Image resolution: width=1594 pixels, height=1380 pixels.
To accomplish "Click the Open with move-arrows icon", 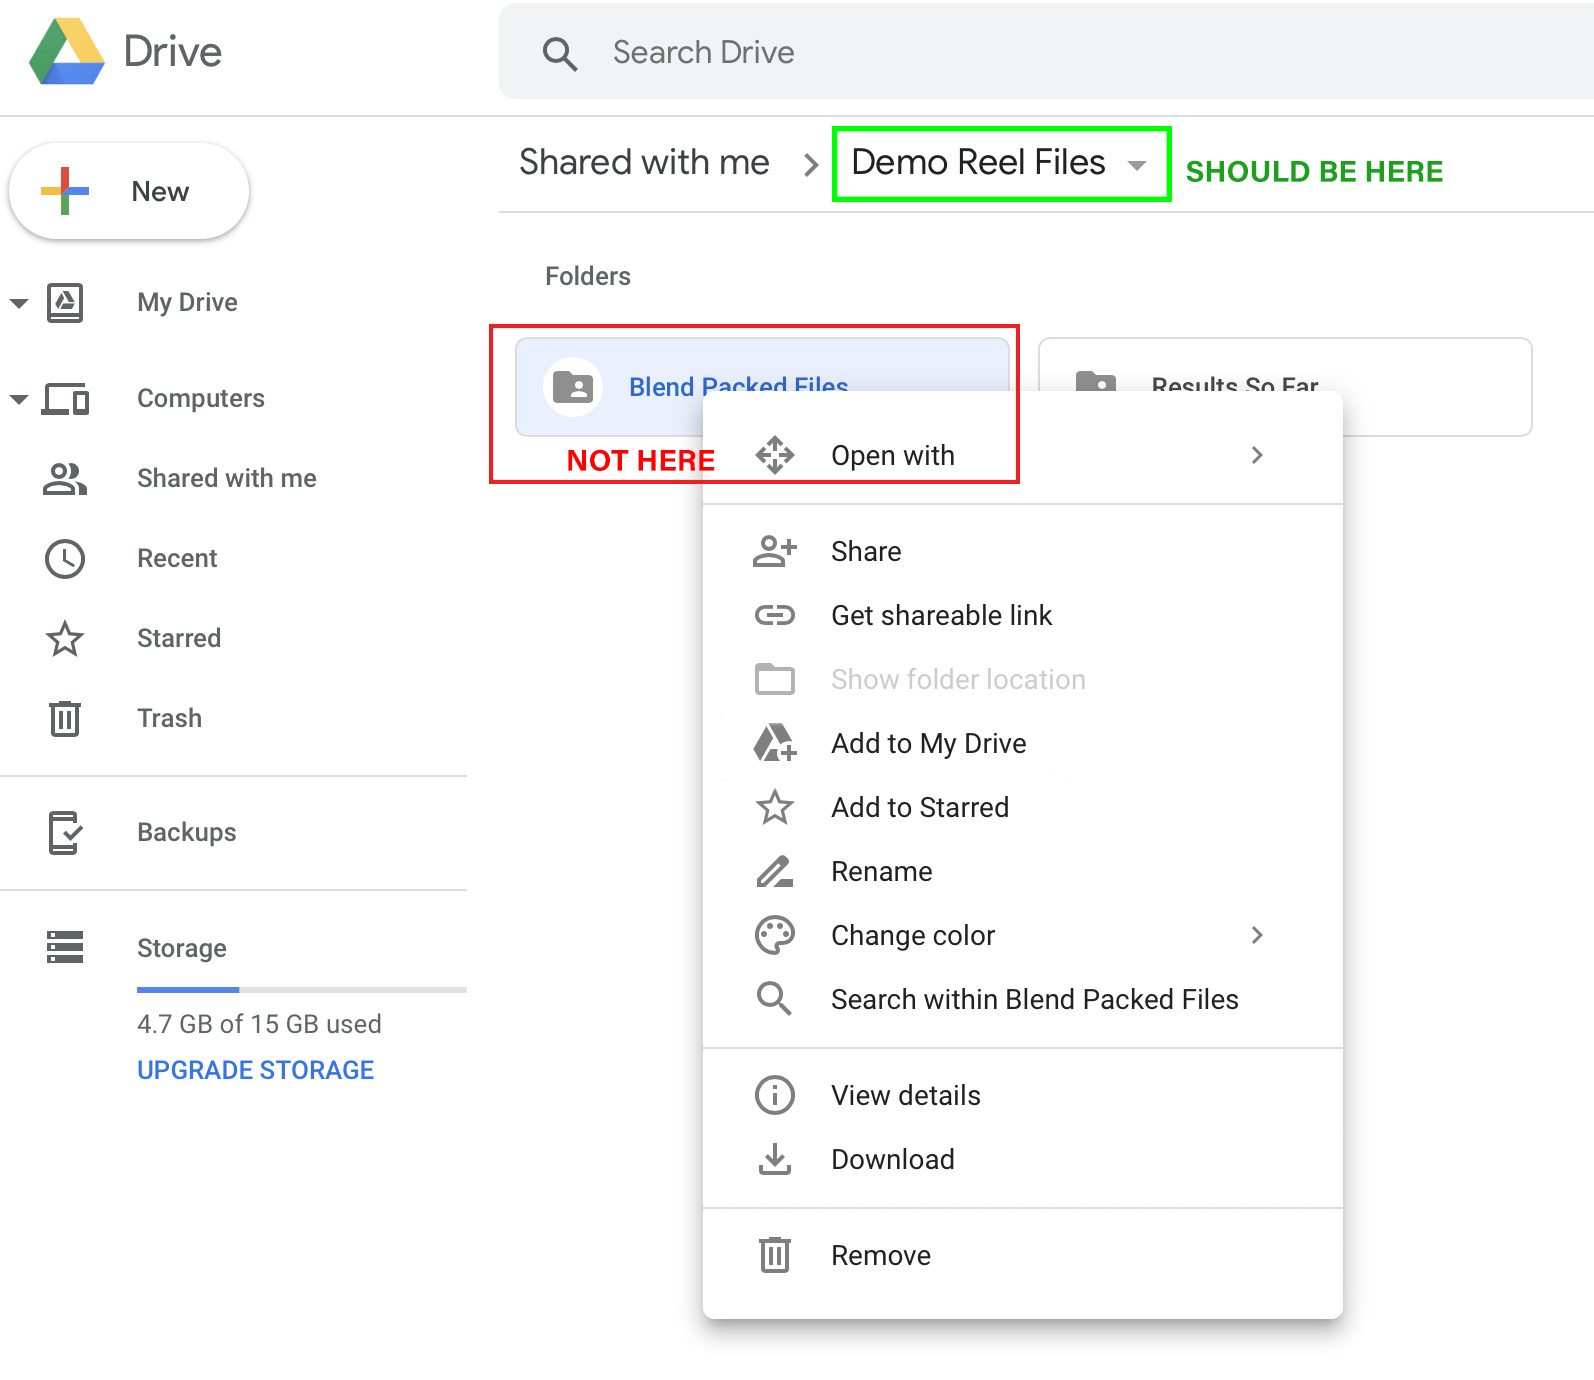I will tap(775, 455).
